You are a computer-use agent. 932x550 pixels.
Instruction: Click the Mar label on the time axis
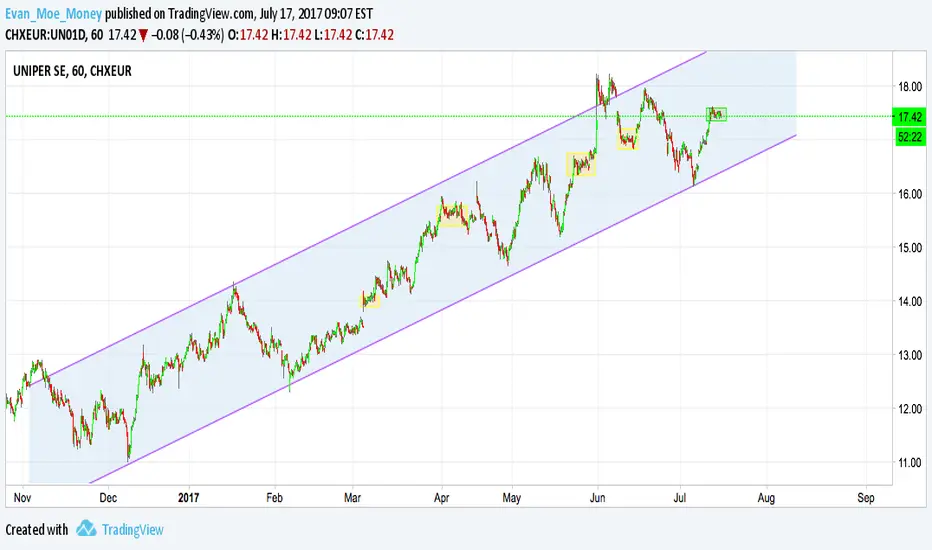[x=352, y=498]
